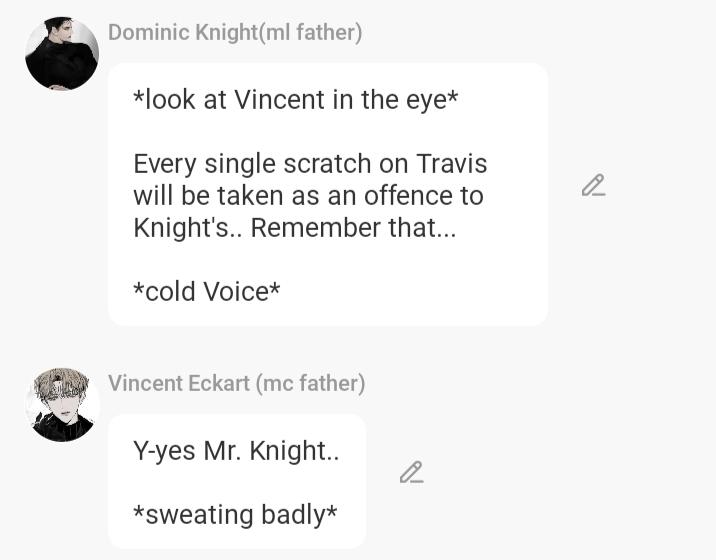
Task: Open Dominic Knight's profile avatar
Action: click(62, 54)
